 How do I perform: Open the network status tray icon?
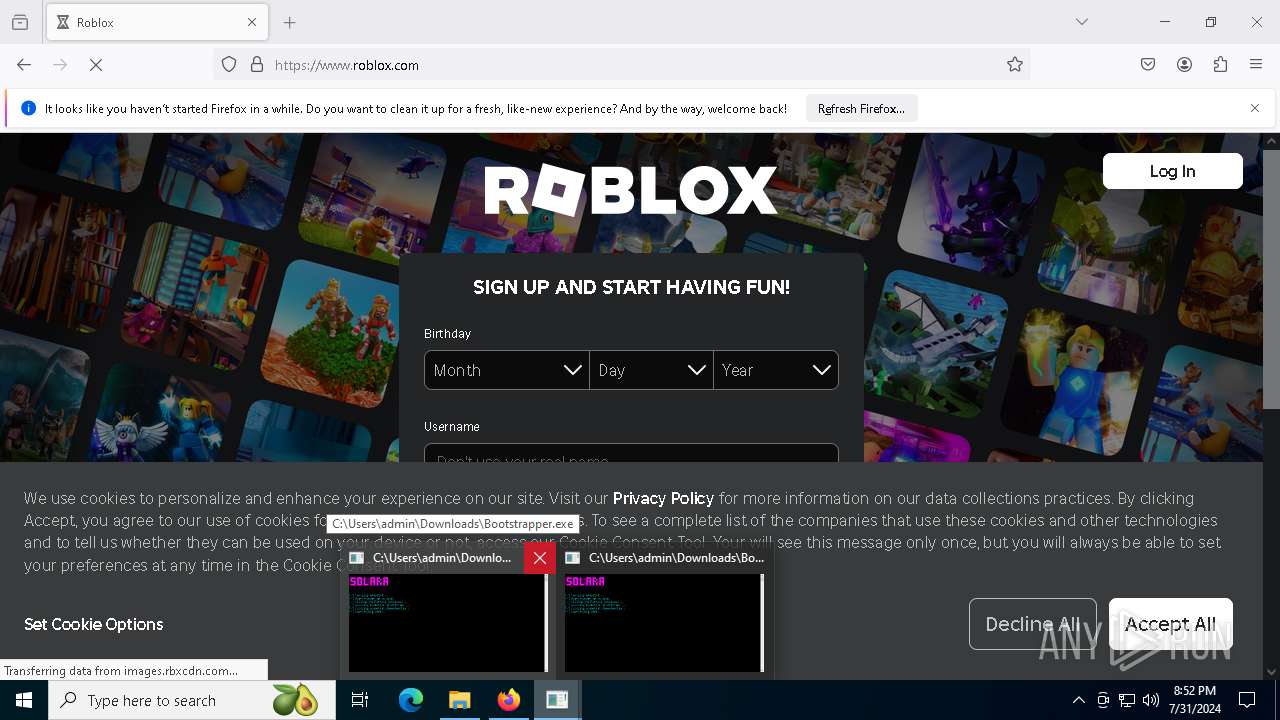click(1127, 700)
